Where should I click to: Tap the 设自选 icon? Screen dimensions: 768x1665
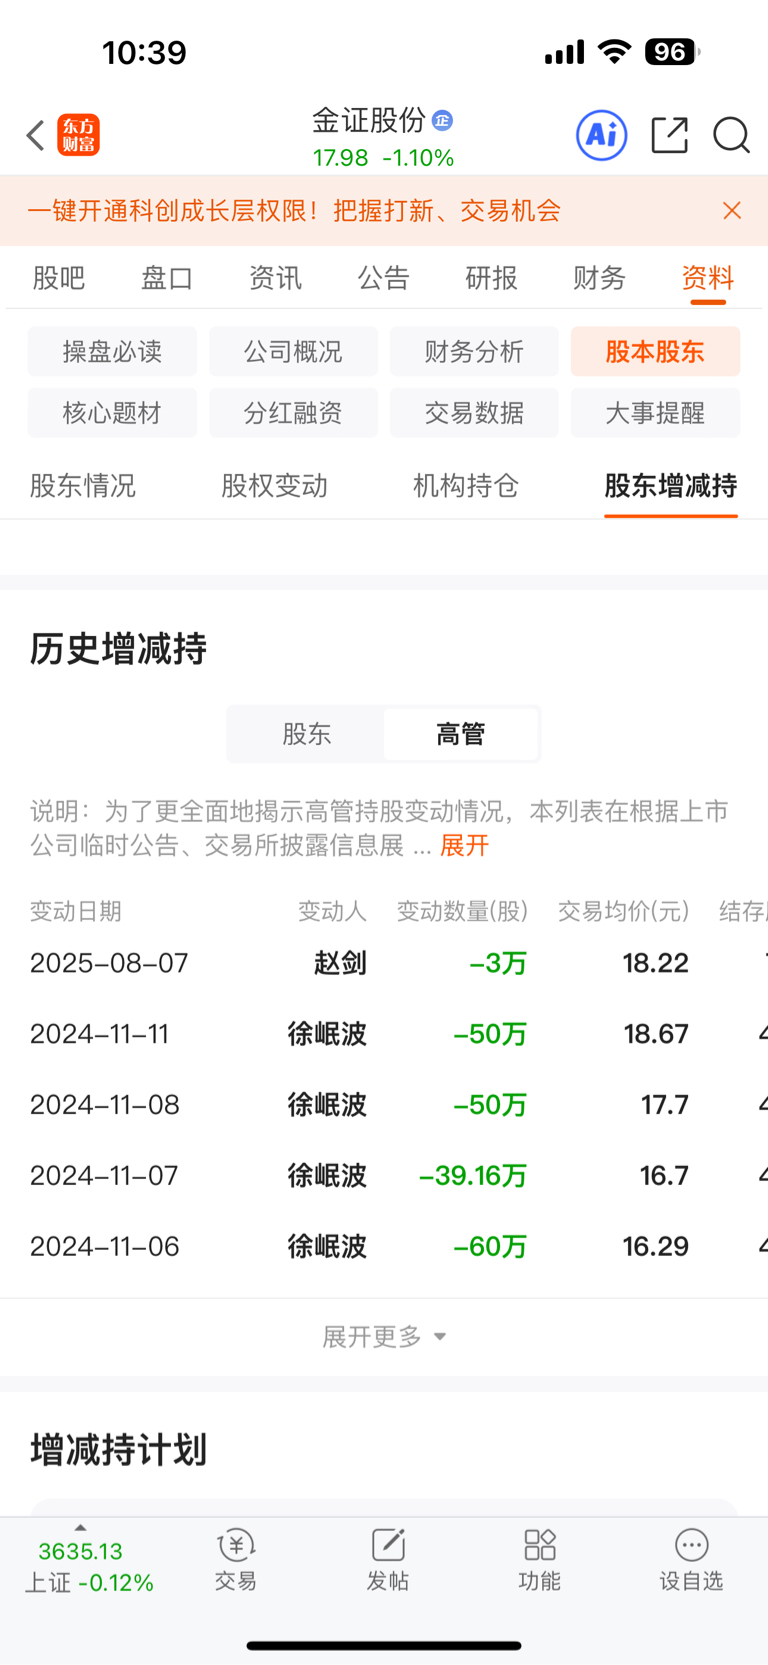[691, 1559]
